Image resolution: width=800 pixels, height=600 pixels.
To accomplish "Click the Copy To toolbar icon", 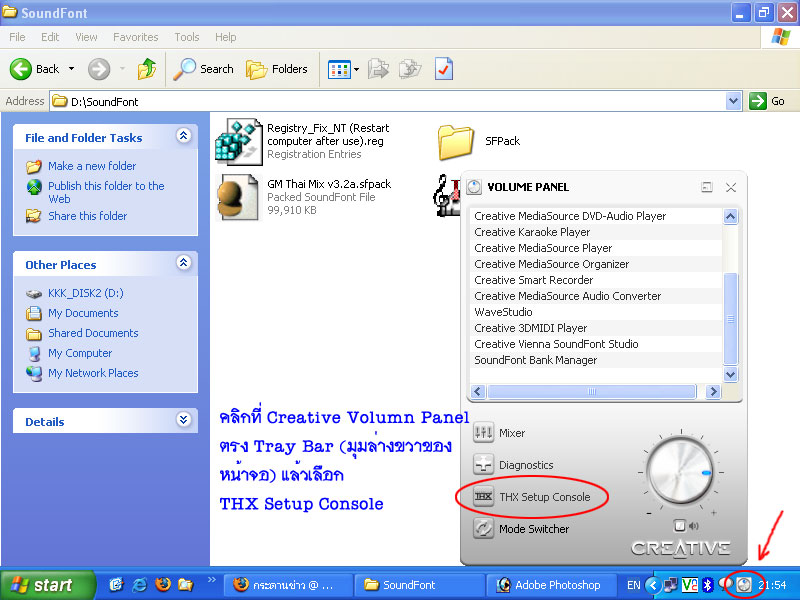I will [x=410, y=69].
